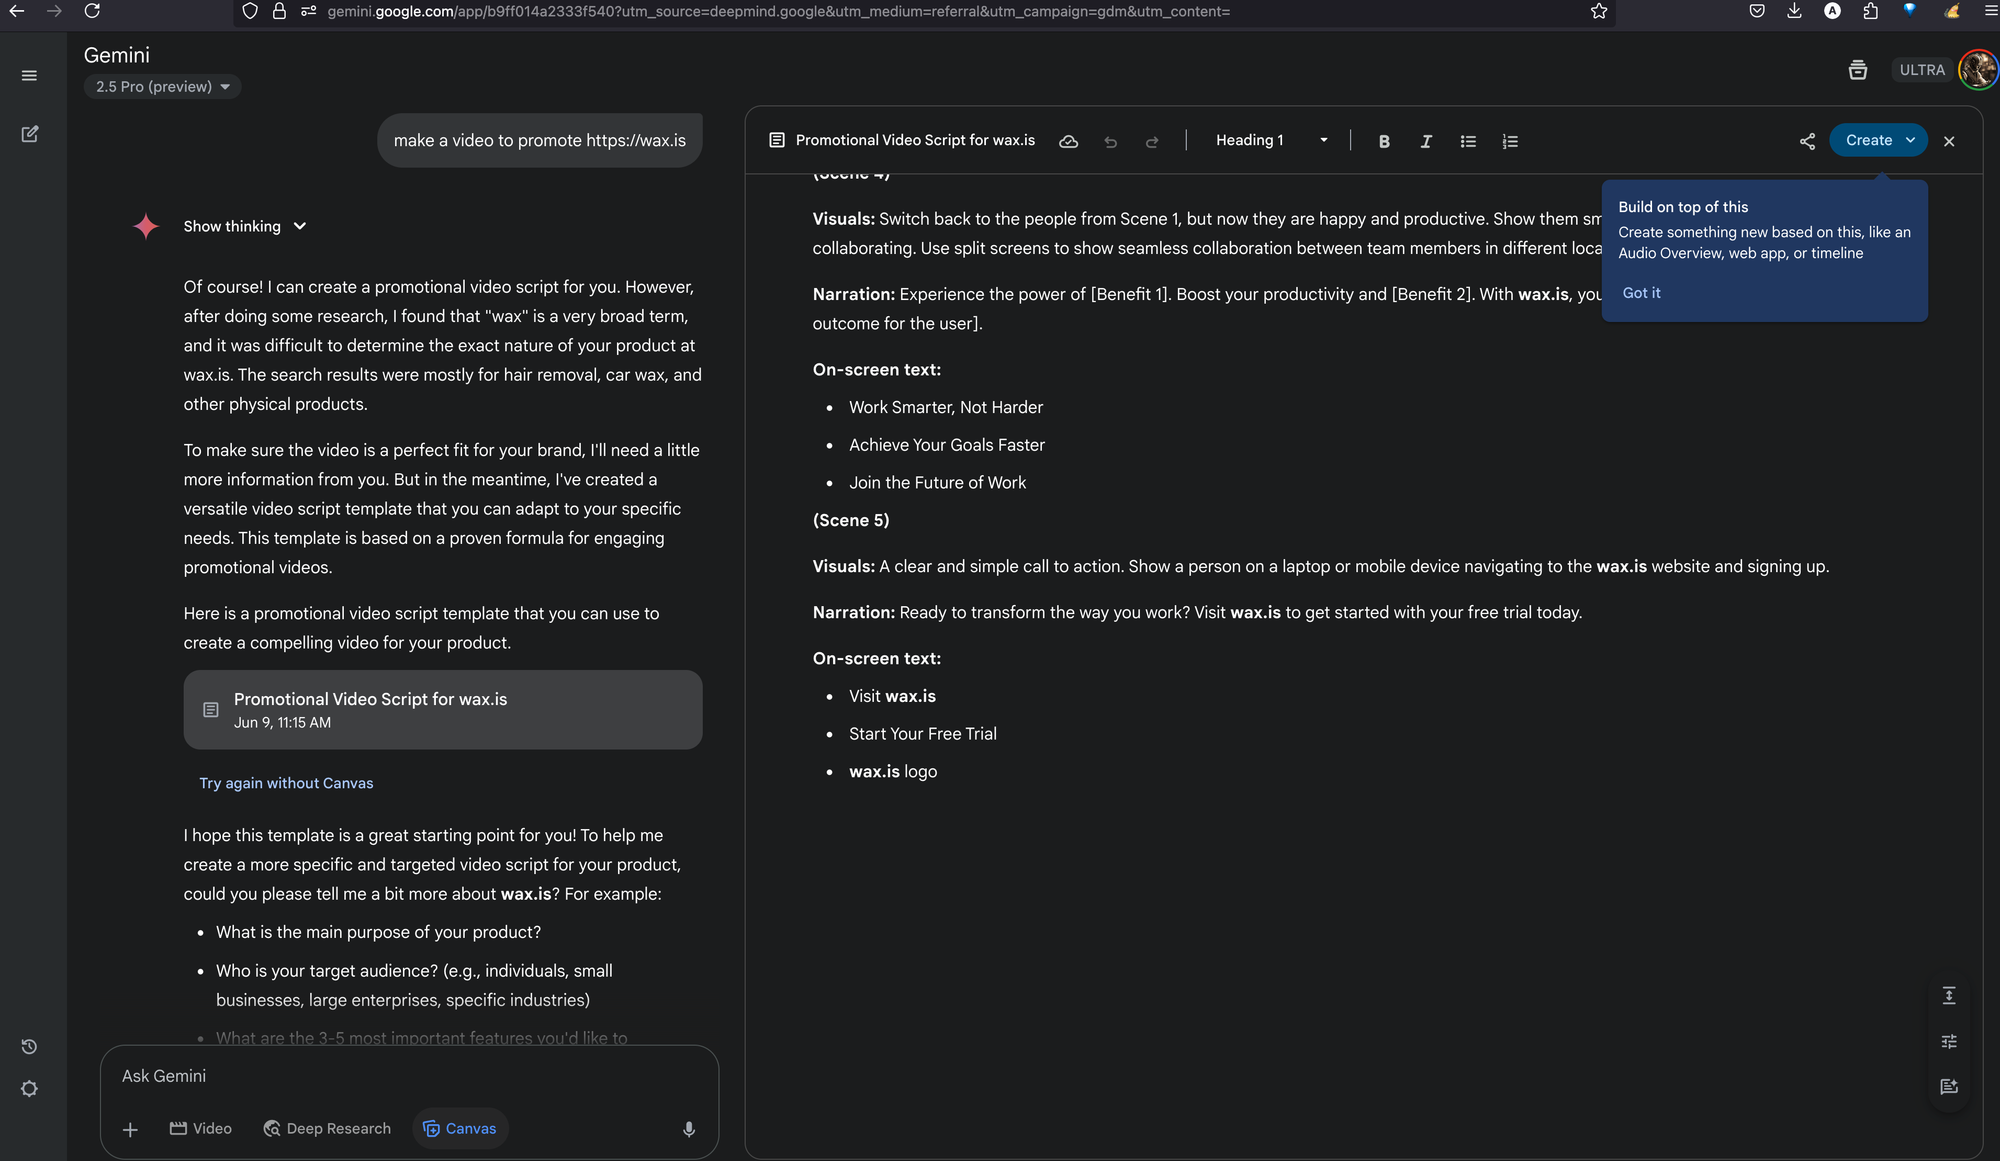Click the Pocket save icon in browser toolbar
The image size is (2000, 1161).
pyautogui.click(x=1757, y=11)
